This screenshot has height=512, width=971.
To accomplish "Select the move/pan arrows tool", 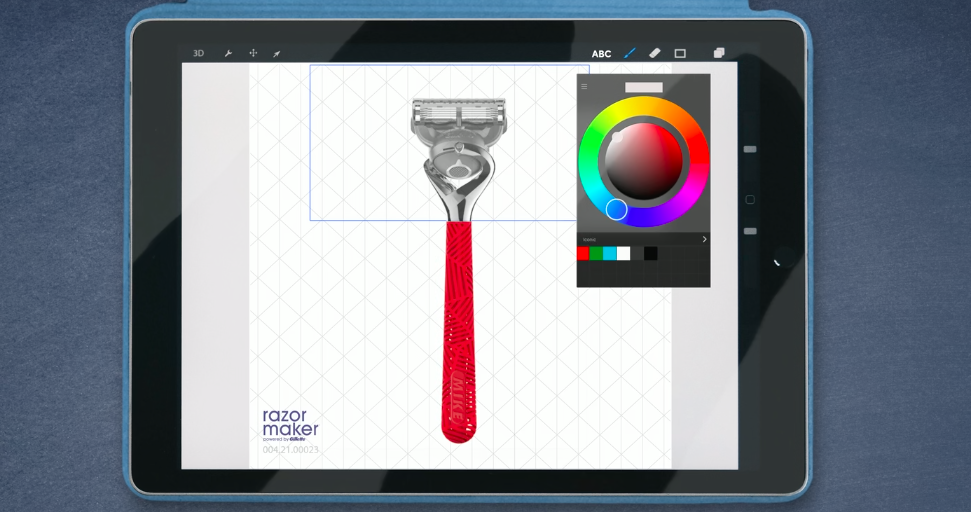I will pyautogui.click(x=253, y=53).
